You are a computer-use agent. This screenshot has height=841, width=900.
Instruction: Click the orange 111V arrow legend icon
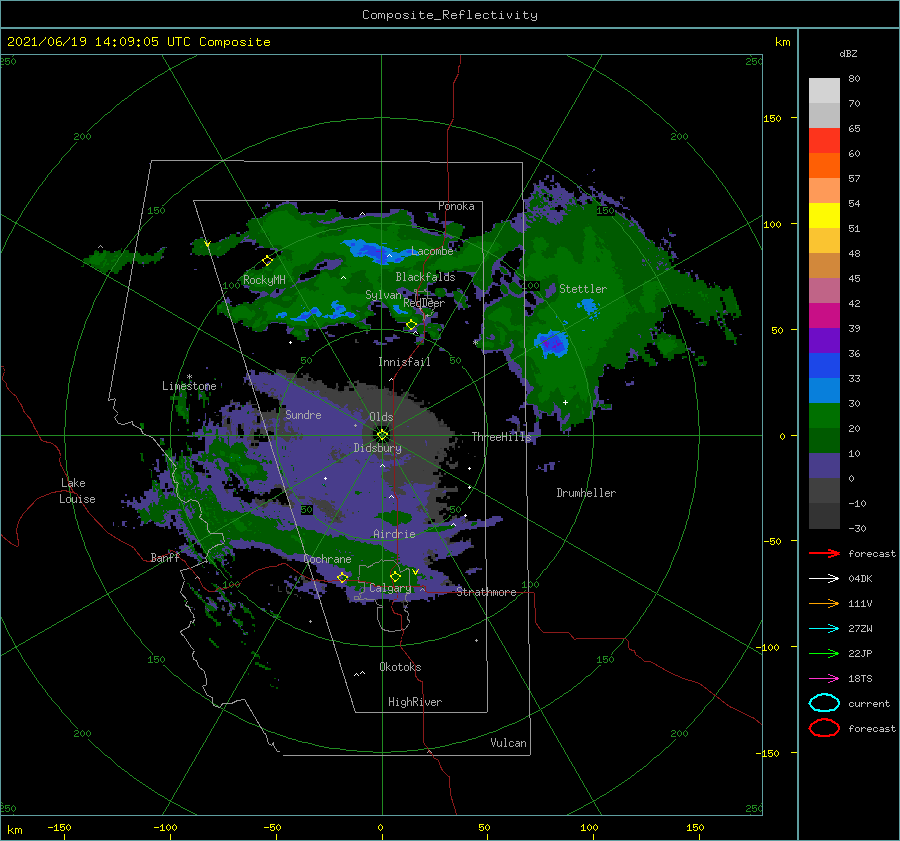[x=824, y=603]
